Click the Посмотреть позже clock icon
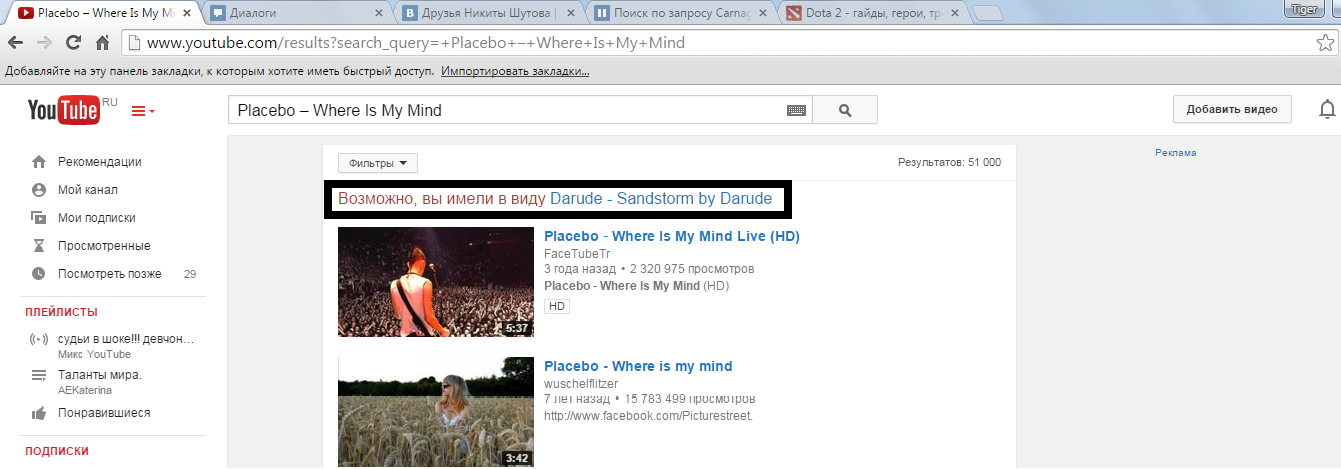 click(x=39, y=273)
